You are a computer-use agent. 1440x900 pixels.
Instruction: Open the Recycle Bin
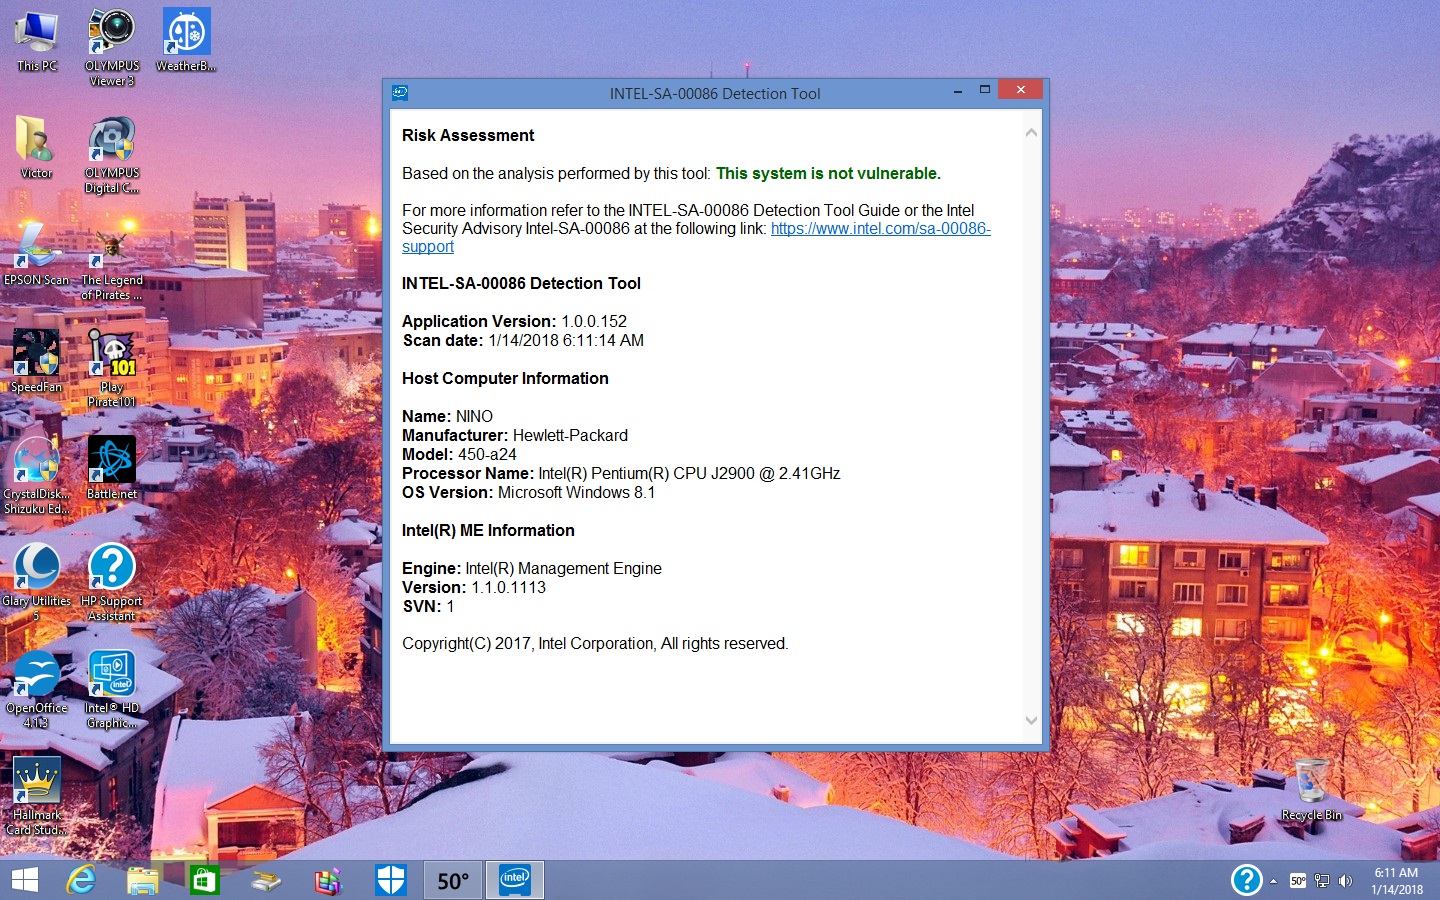[x=1311, y=780]
